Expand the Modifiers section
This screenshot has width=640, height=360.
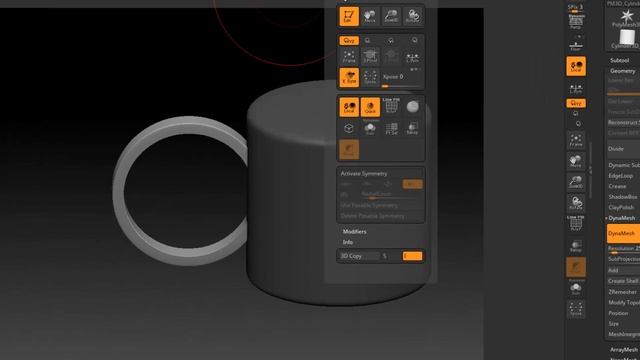point(354,231)
